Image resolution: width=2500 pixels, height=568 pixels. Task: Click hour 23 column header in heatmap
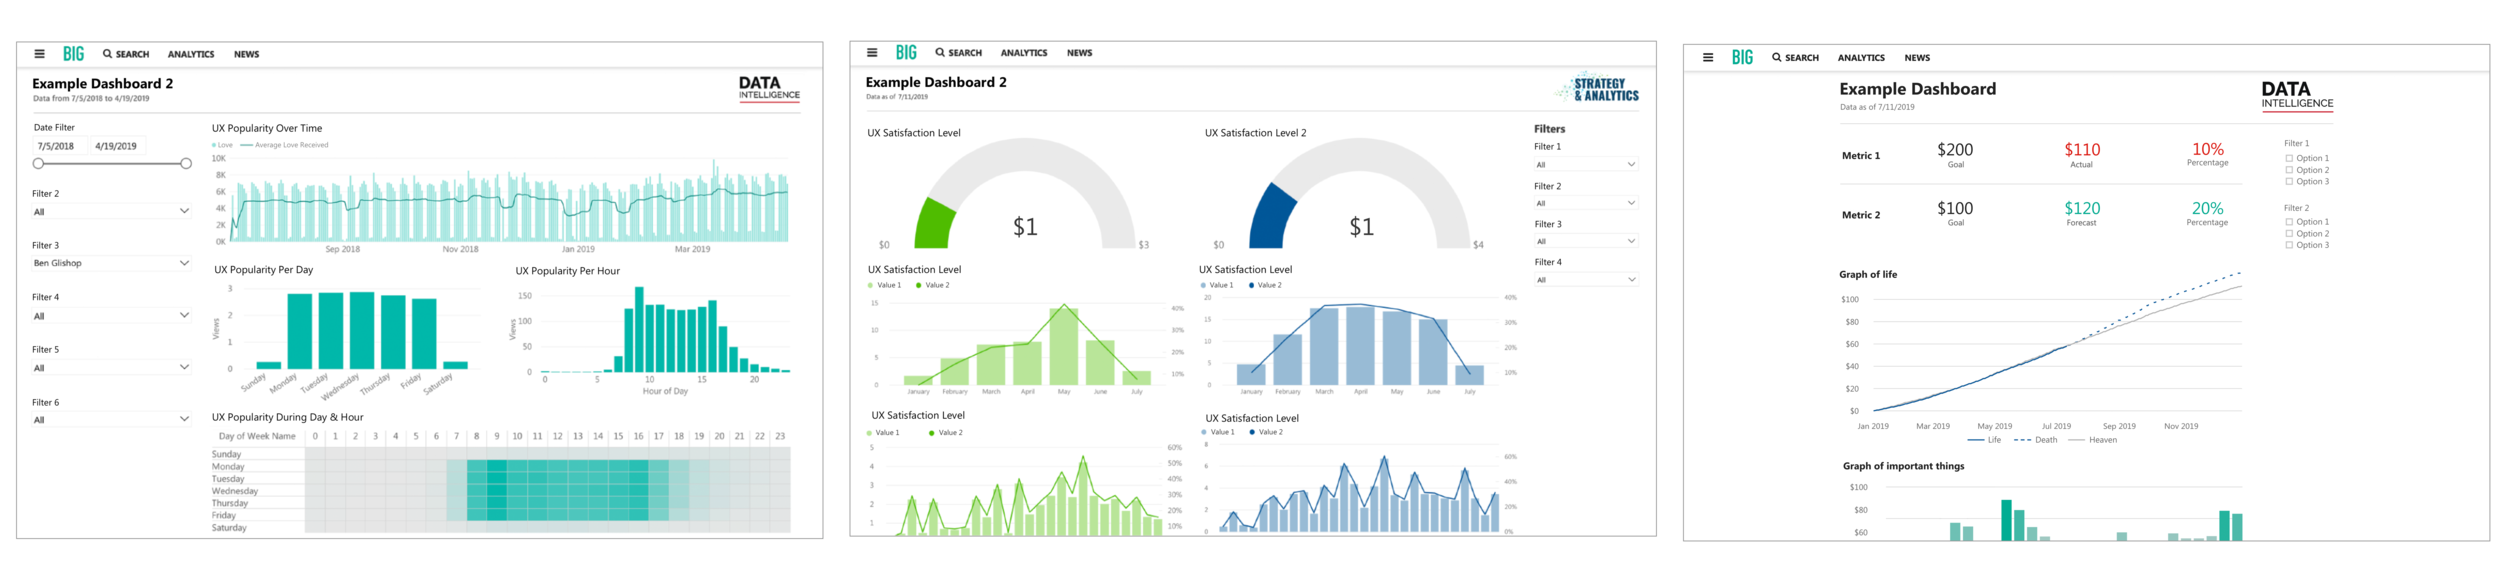point(780,436)
